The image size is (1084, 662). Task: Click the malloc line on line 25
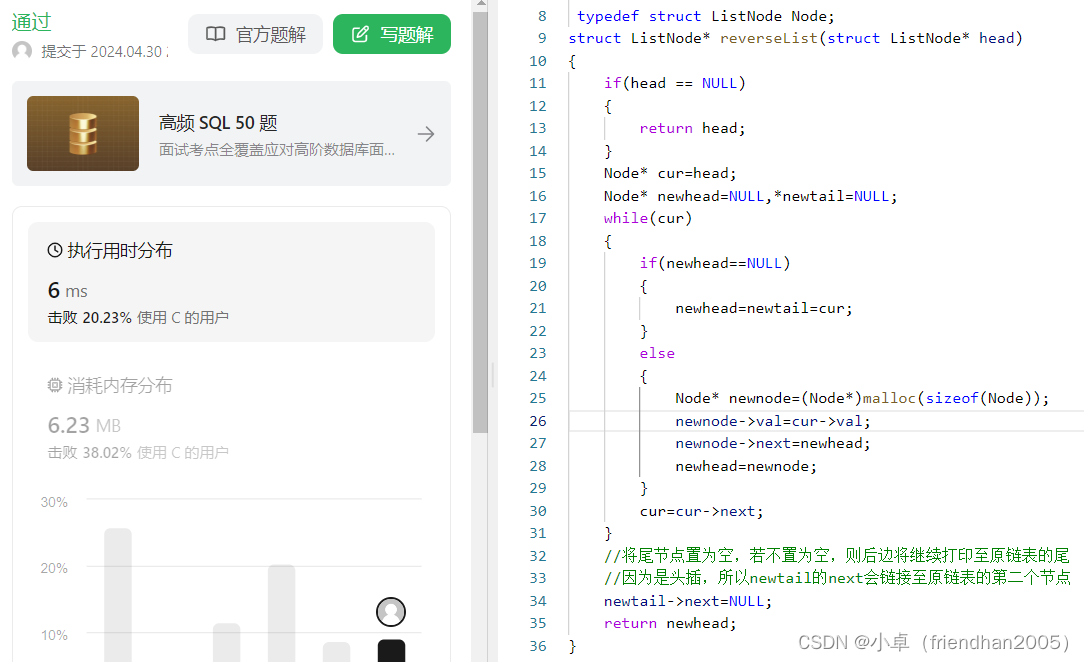861,398
